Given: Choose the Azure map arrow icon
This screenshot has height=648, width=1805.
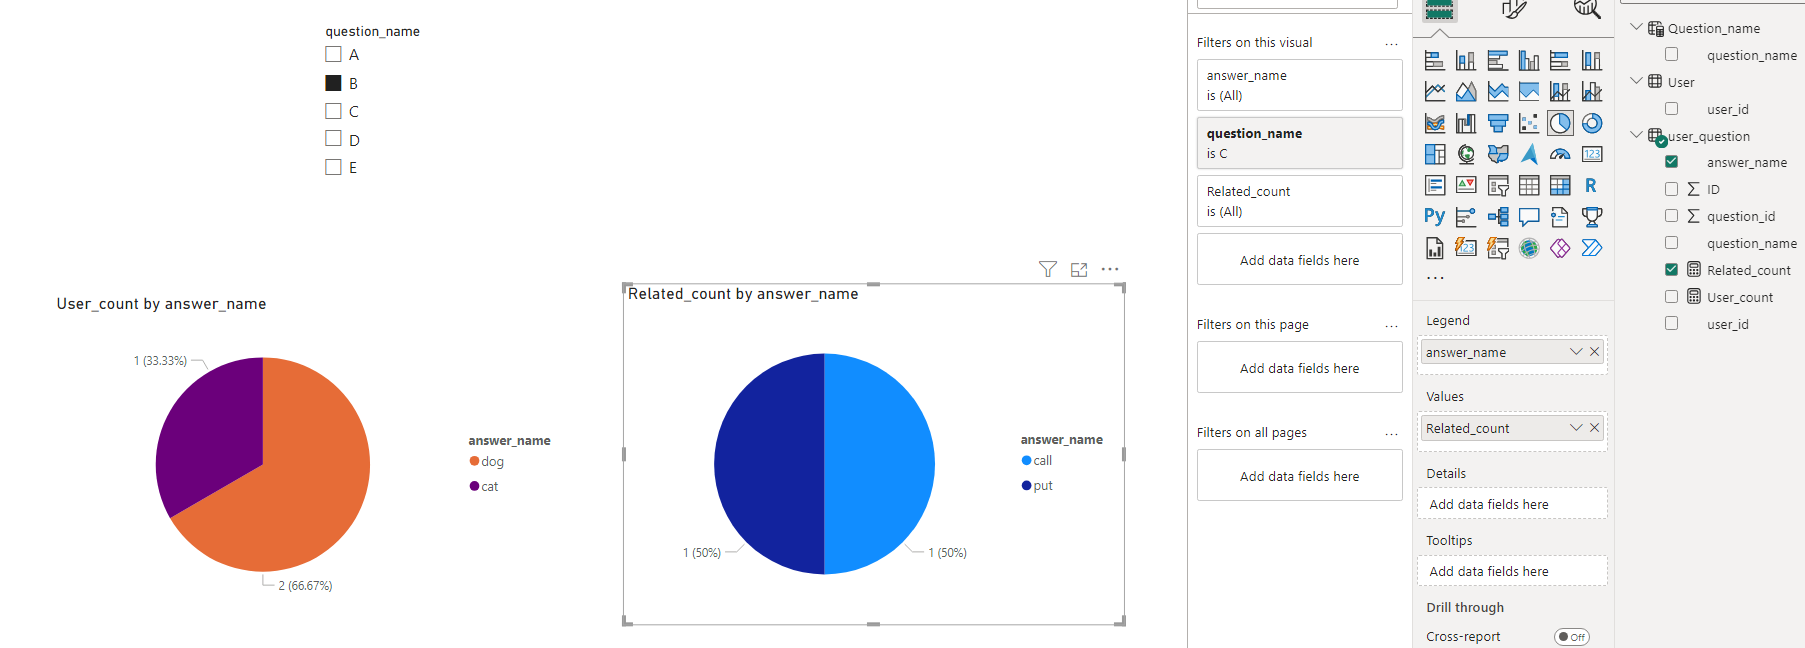Looking at the screenshot, I should click(x=1529, y=154).
